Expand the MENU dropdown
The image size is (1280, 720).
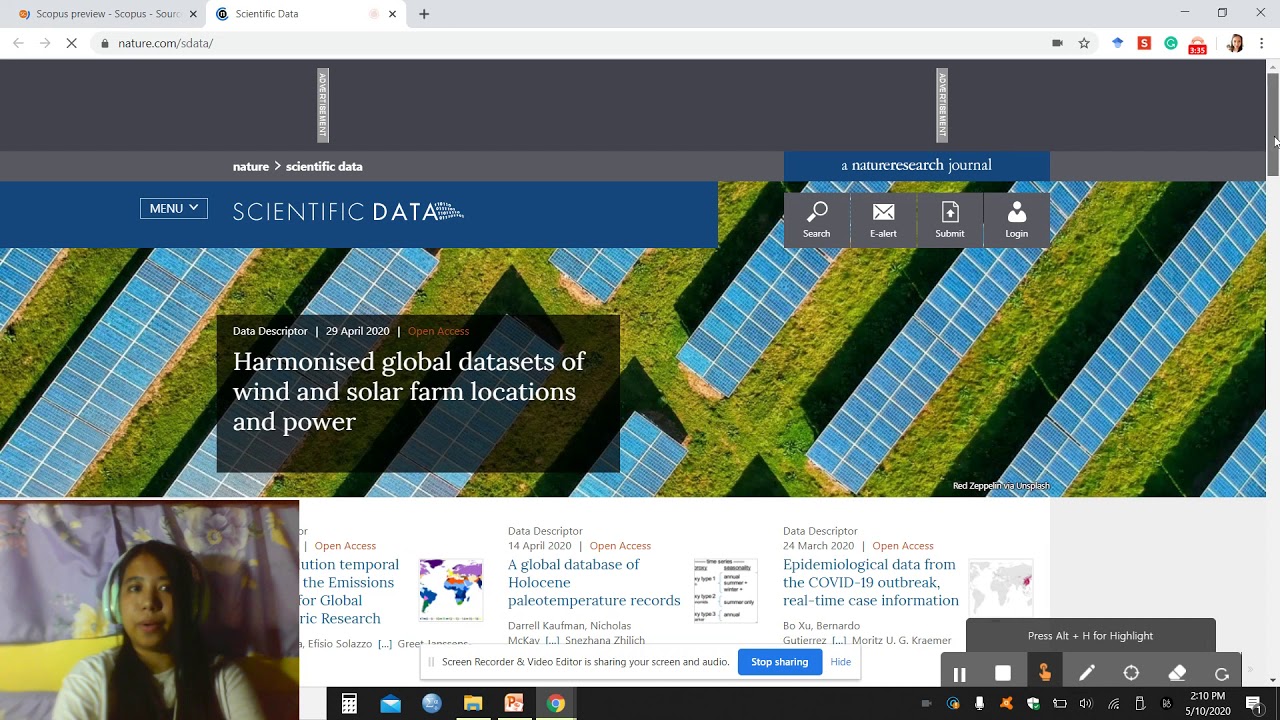(174, 208)
